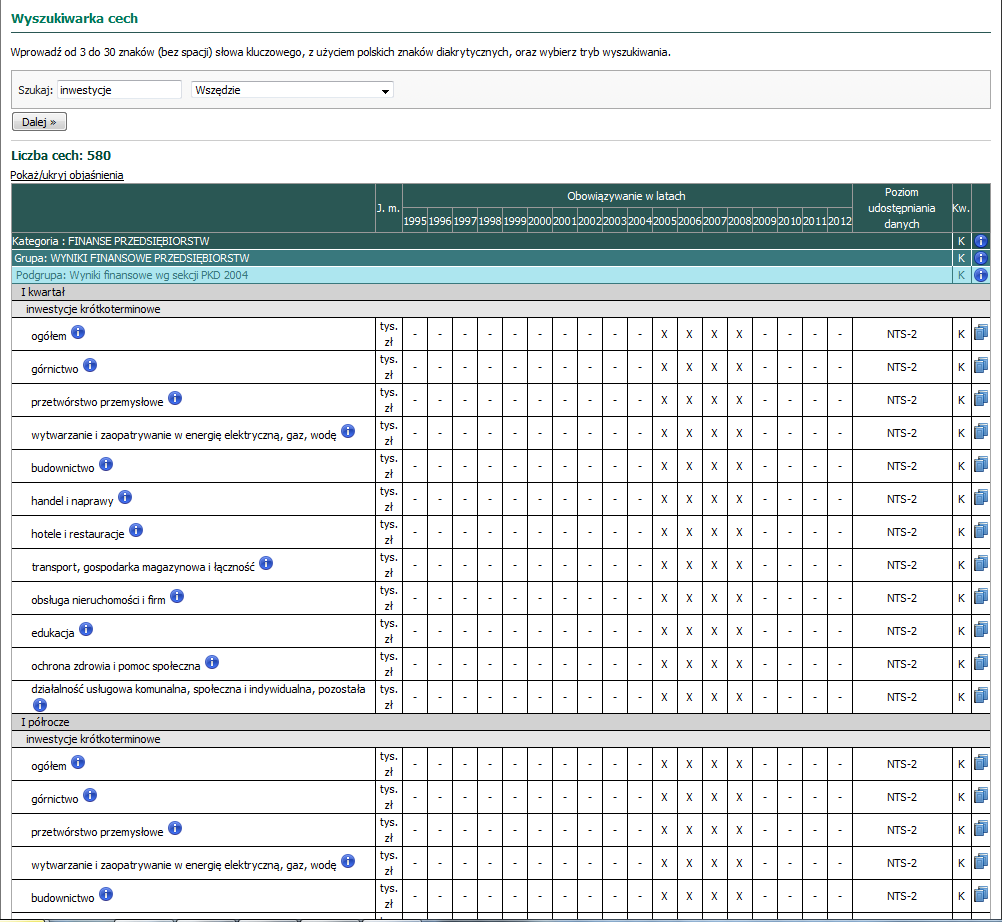
Task: Click the stacked pages icon in edukacja row
Action: (981, 630)
